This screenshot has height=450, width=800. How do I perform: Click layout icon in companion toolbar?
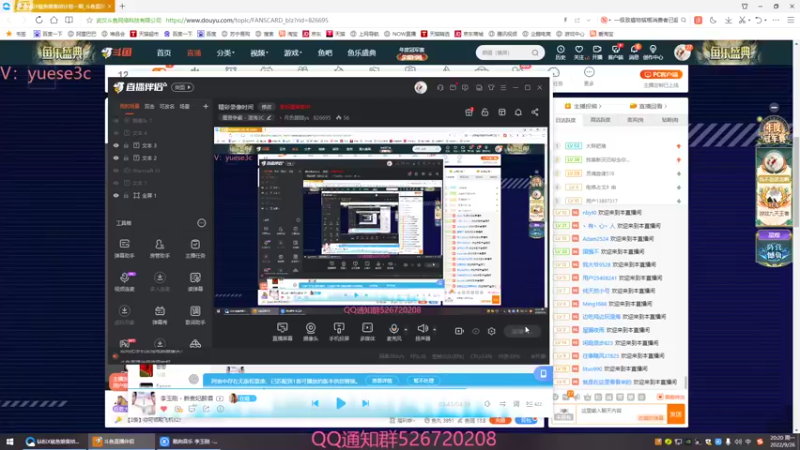click(x=502, y=112)
